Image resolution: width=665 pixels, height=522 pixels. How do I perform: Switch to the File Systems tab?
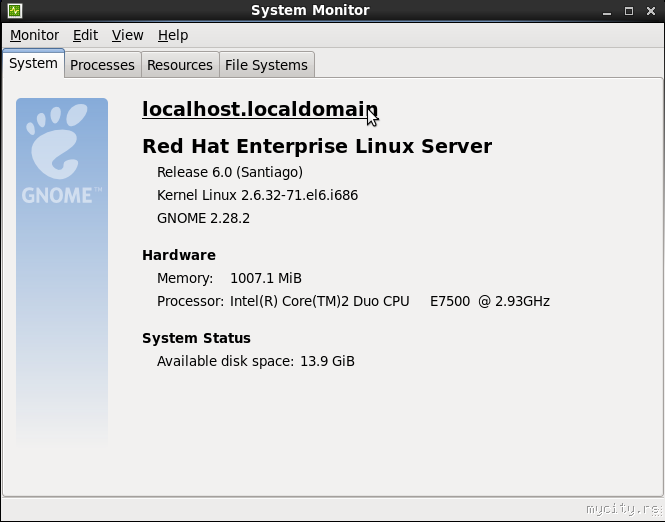pyautogui.click(x=266, y=65)
